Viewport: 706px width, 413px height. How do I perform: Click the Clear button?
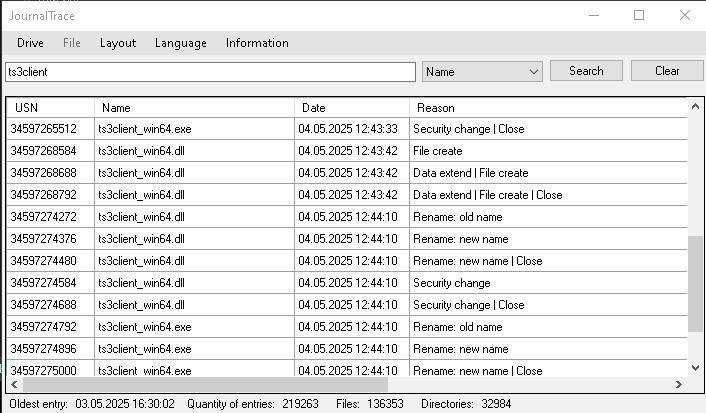667,71
